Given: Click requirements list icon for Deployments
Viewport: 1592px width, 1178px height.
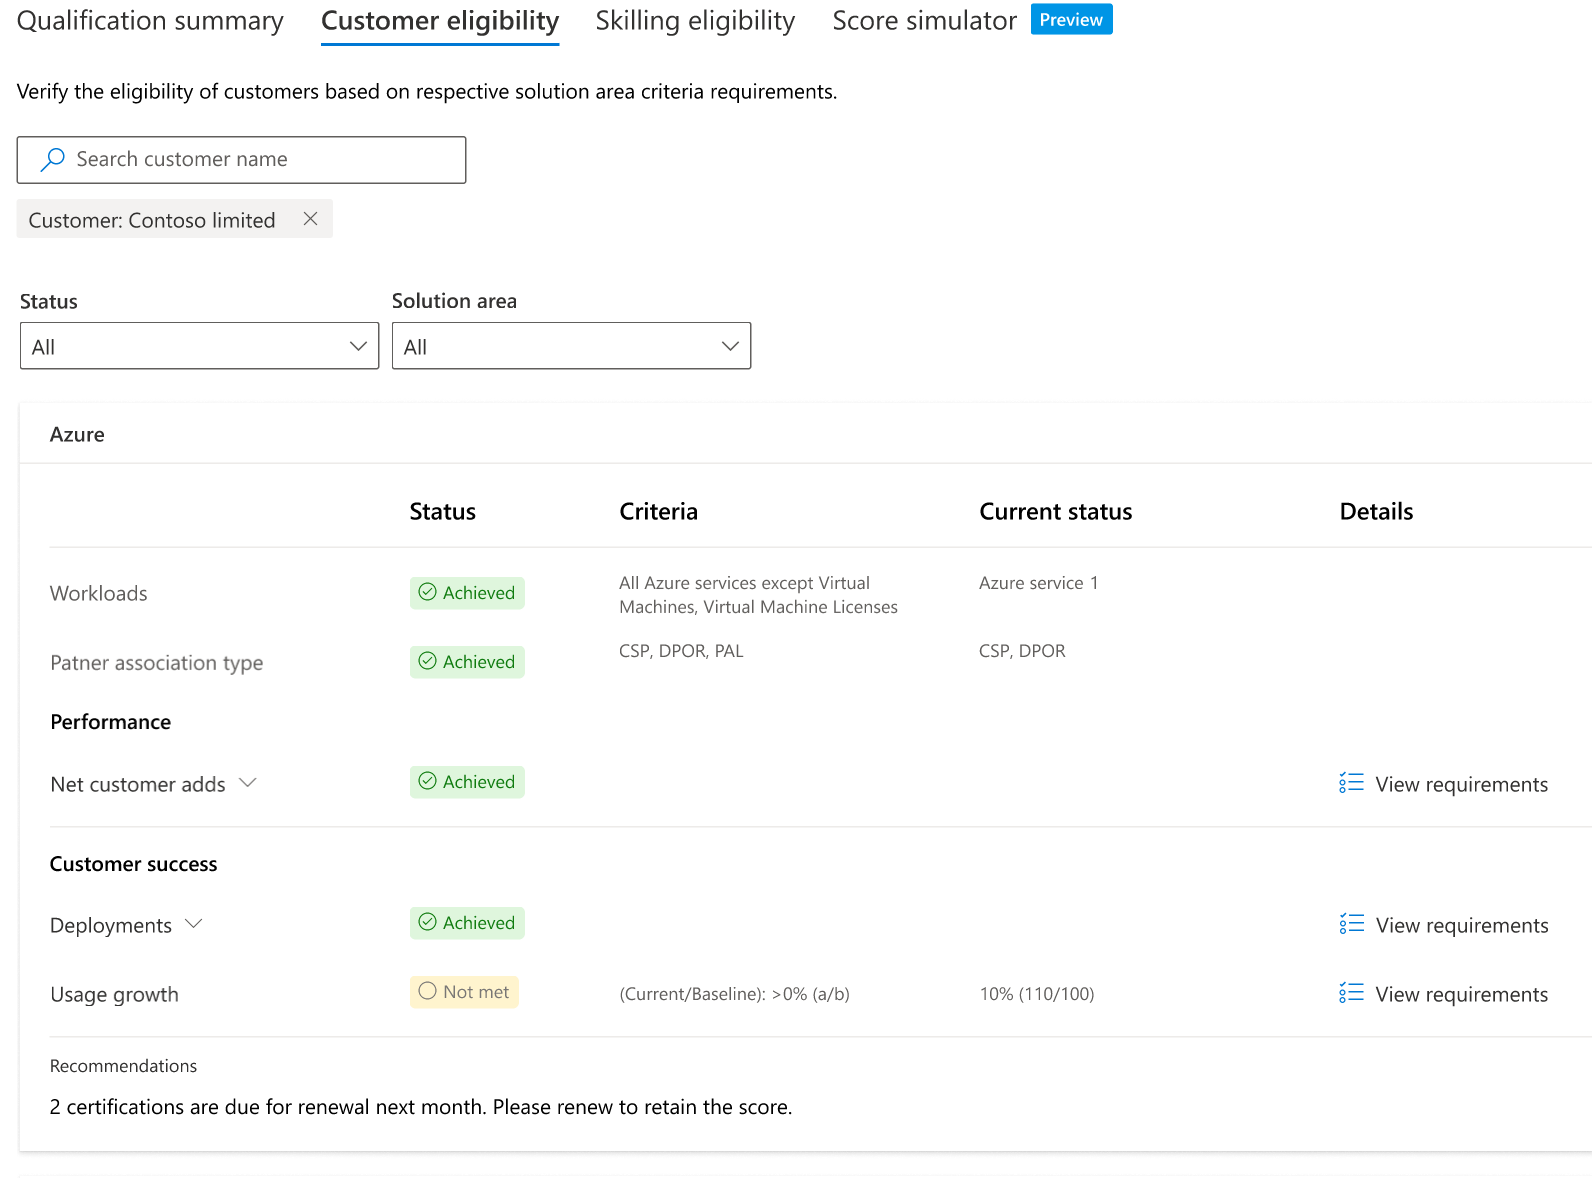Looking at the screenshot, I should point(1351,924).
